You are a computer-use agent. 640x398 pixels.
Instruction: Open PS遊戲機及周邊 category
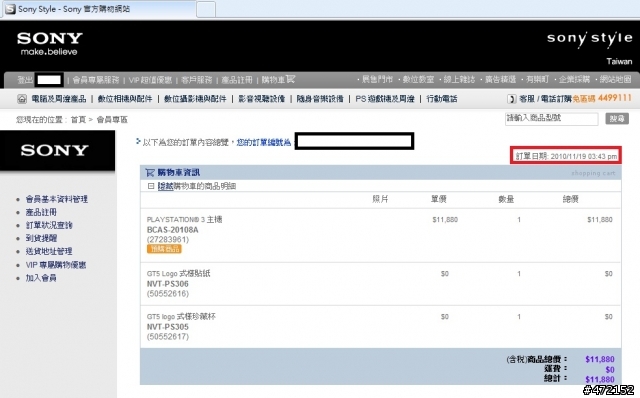click(x=385, y=99)
